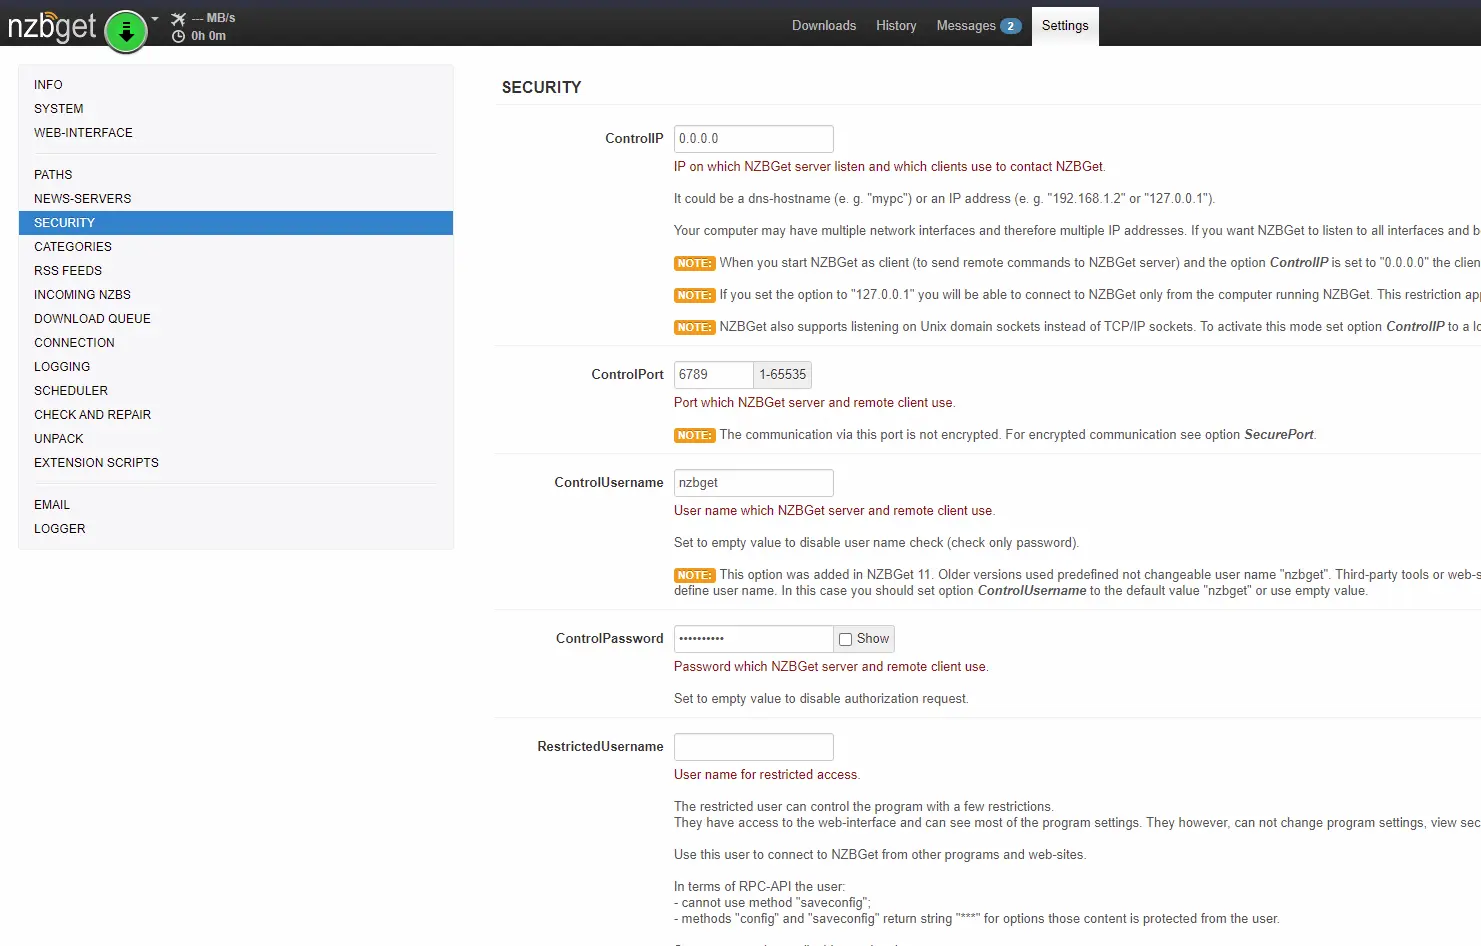
Task: Enable the Show password checkbox
Action: point(846,639)
